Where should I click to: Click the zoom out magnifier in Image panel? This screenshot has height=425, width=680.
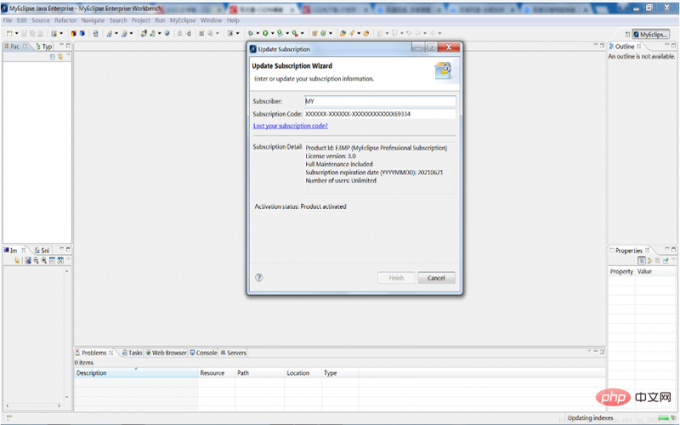point(36,260)
